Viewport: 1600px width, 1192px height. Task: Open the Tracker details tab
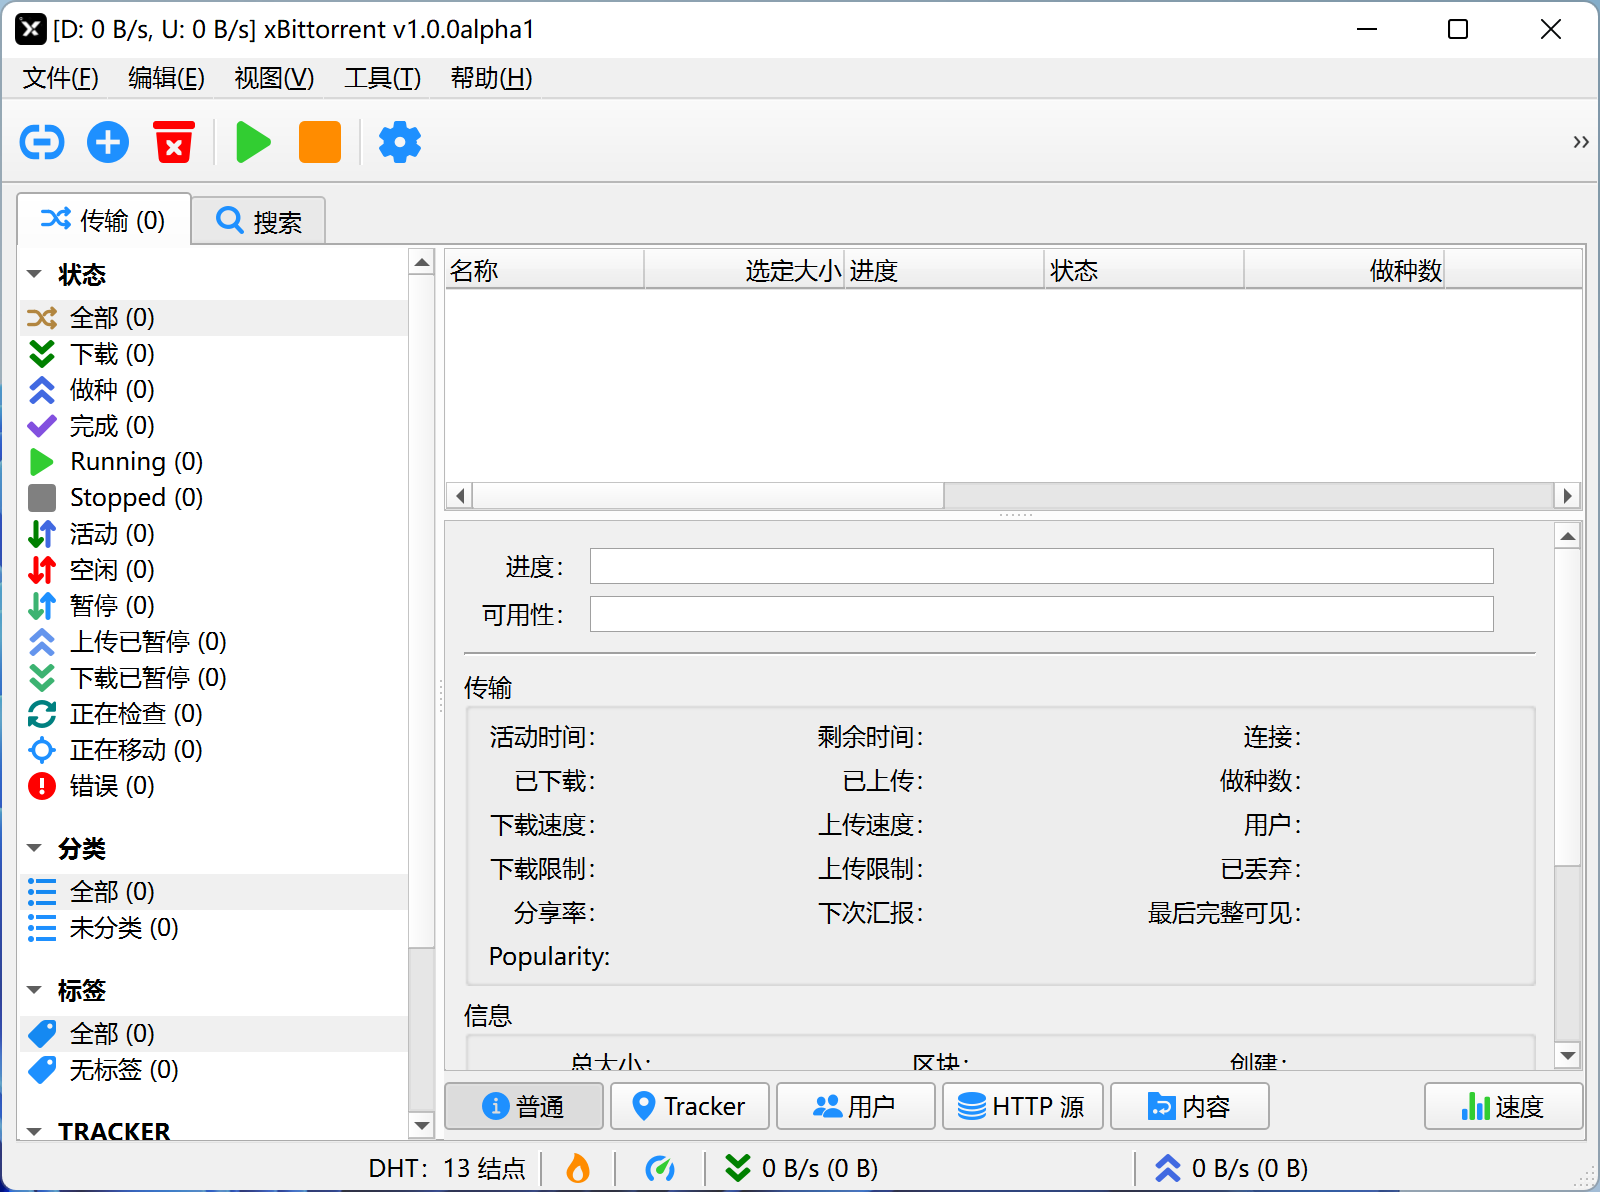[x=690, y=1106]
